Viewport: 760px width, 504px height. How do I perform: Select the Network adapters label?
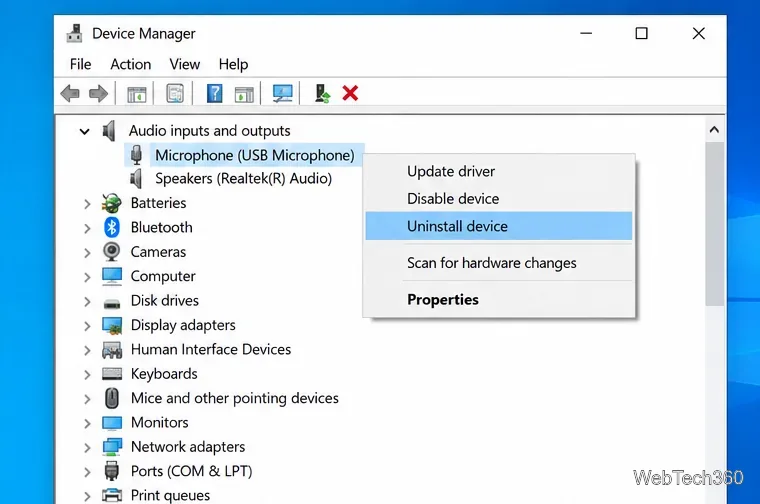tap(188, 447)
